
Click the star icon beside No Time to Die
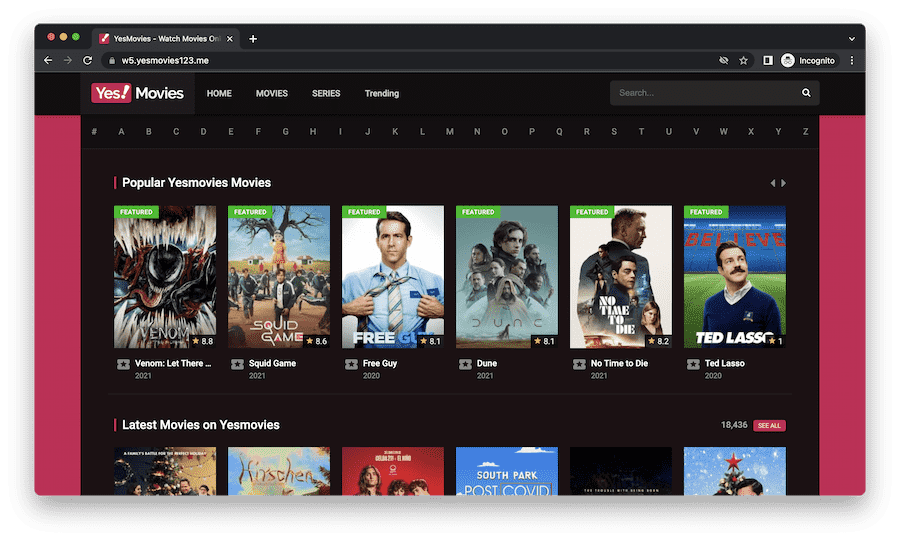coord(579,364)
